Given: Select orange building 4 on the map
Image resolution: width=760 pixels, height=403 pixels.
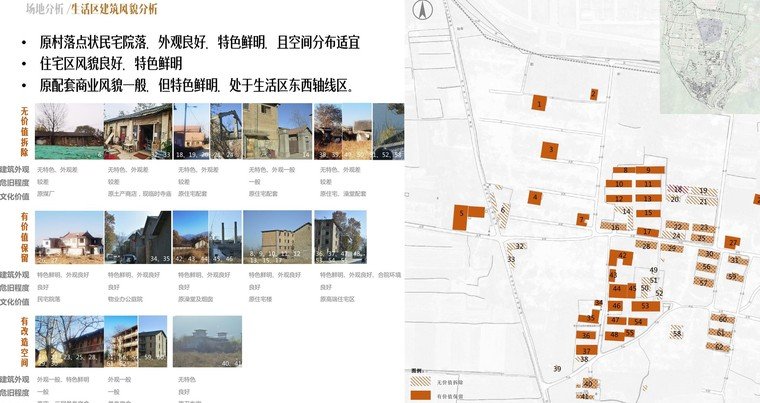Looking at the screenshot, I should pos(535,197).
